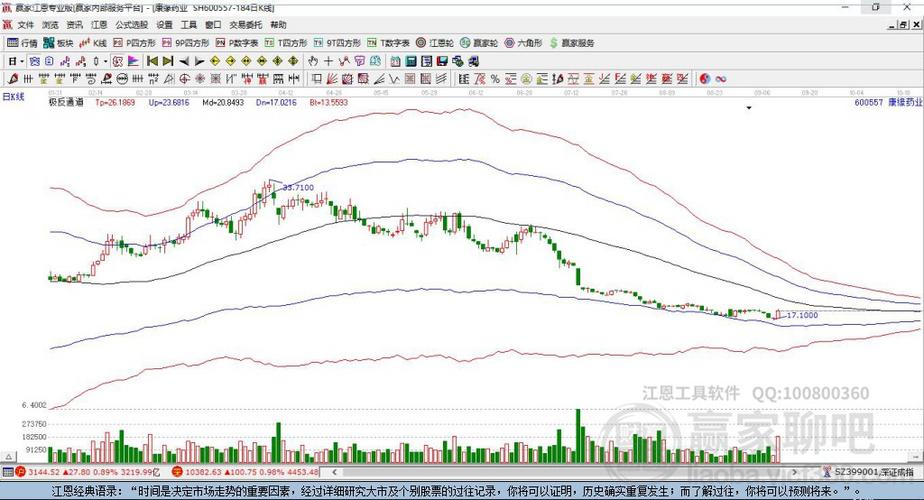The height and width of the screenshot is (500, 924).
Task: Click the parallel diagonal lines icon
Action: click(x=441, y=79)
